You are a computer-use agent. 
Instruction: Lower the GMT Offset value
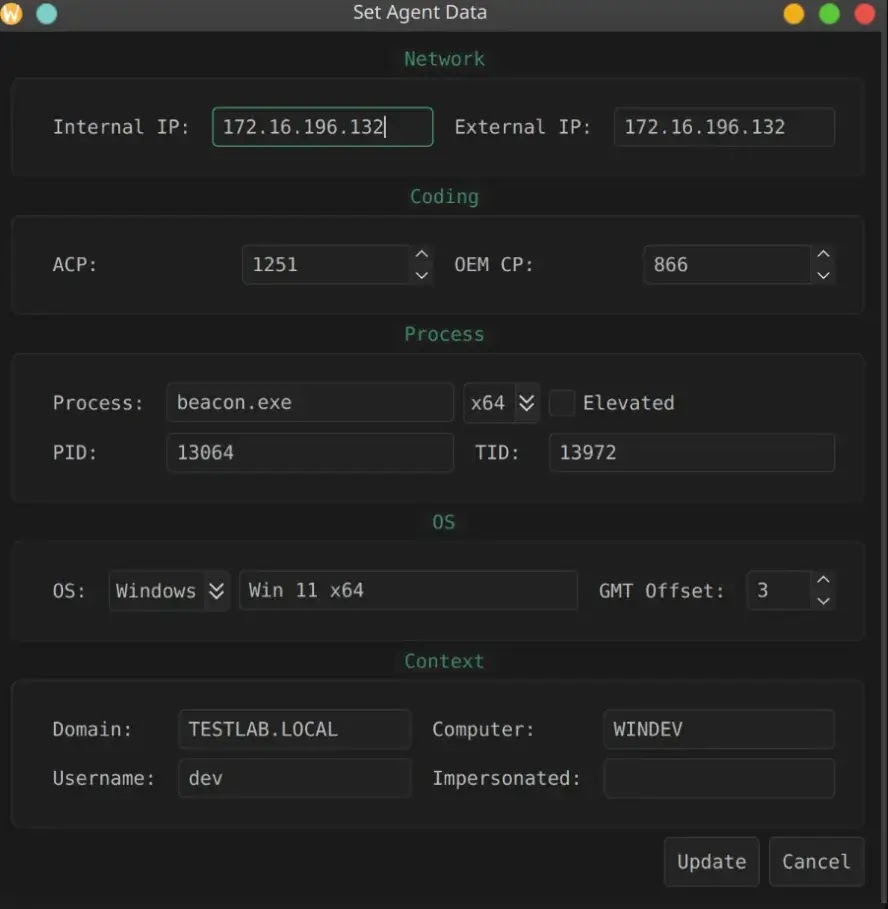point(823,601)
